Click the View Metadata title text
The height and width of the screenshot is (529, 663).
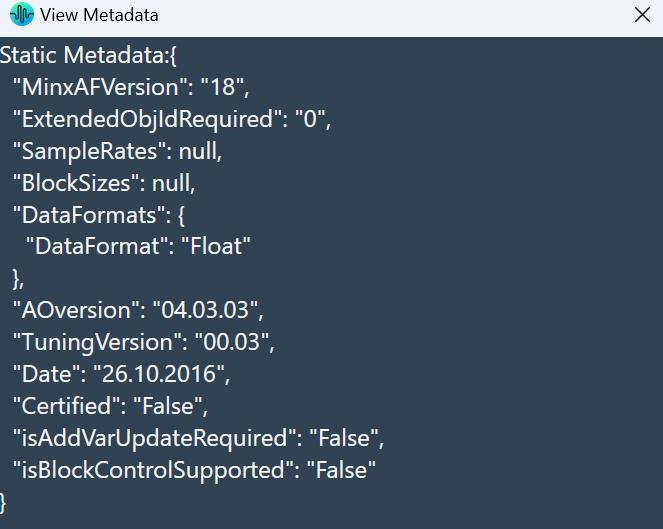pyautogui.click(x=99, y=15)
